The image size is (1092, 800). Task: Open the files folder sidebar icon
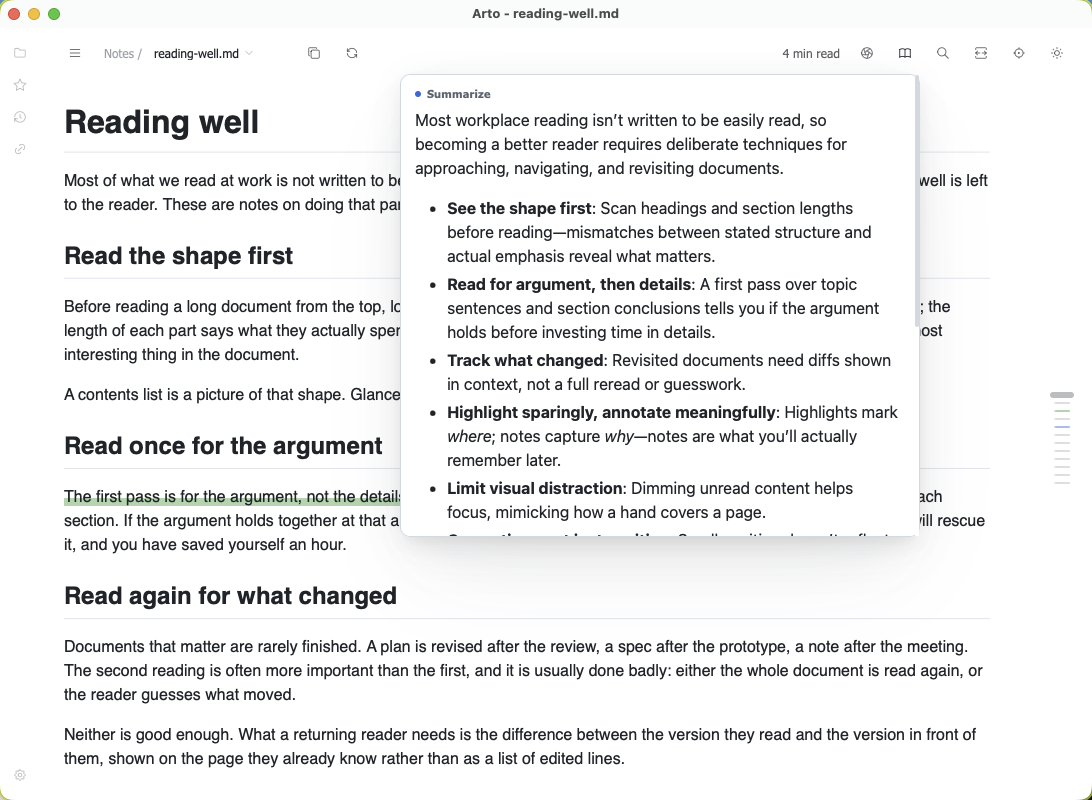(20, 53)
